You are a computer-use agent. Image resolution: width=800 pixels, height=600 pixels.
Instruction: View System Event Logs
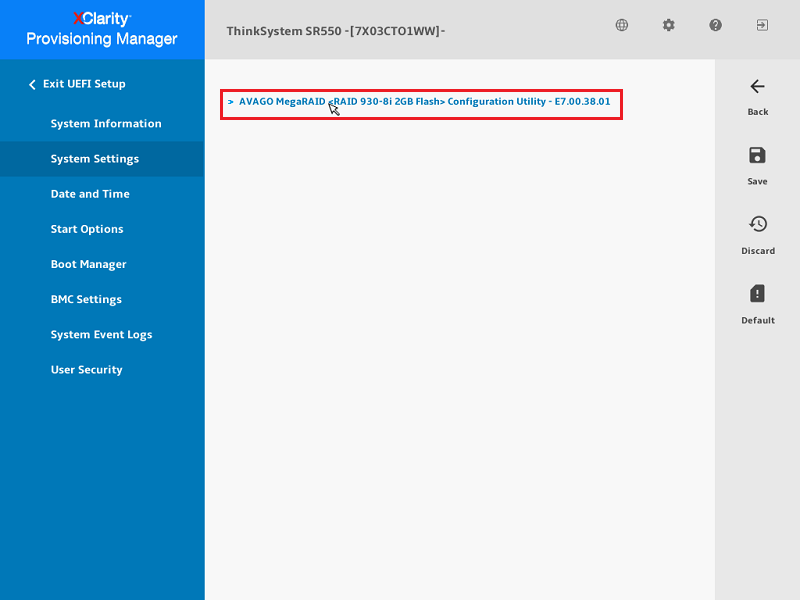click(x=101, y=335)
